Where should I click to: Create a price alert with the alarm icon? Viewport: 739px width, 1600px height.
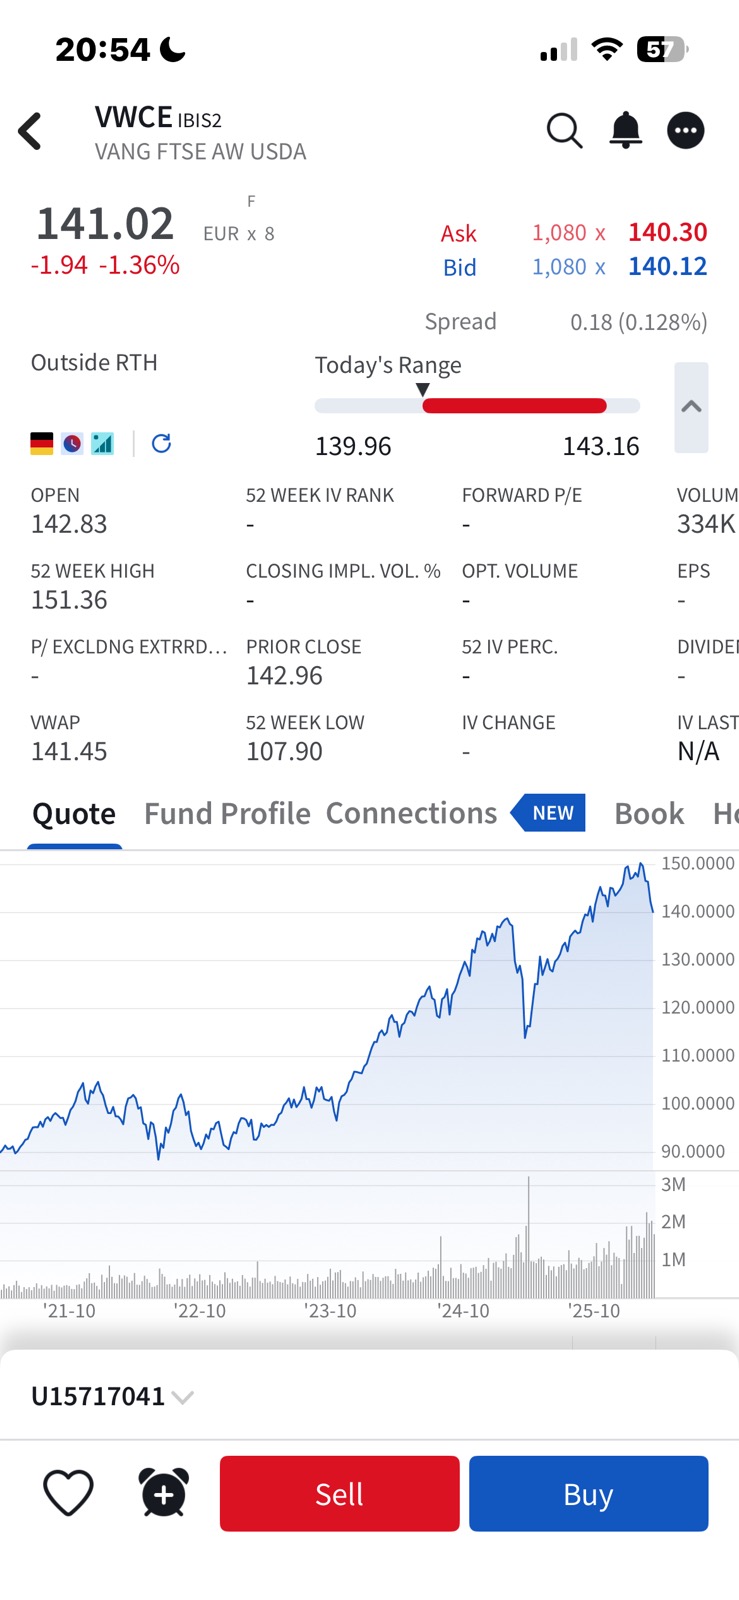(x=162, y=1493)
